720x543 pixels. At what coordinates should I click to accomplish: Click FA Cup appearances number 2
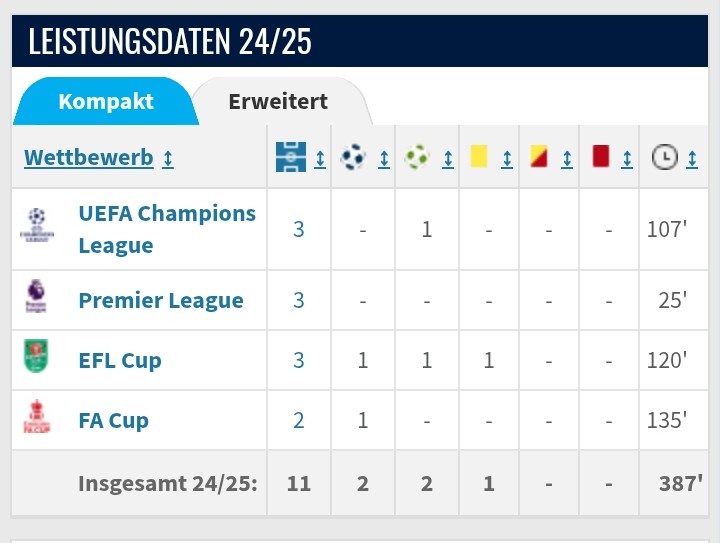point(299,420)
